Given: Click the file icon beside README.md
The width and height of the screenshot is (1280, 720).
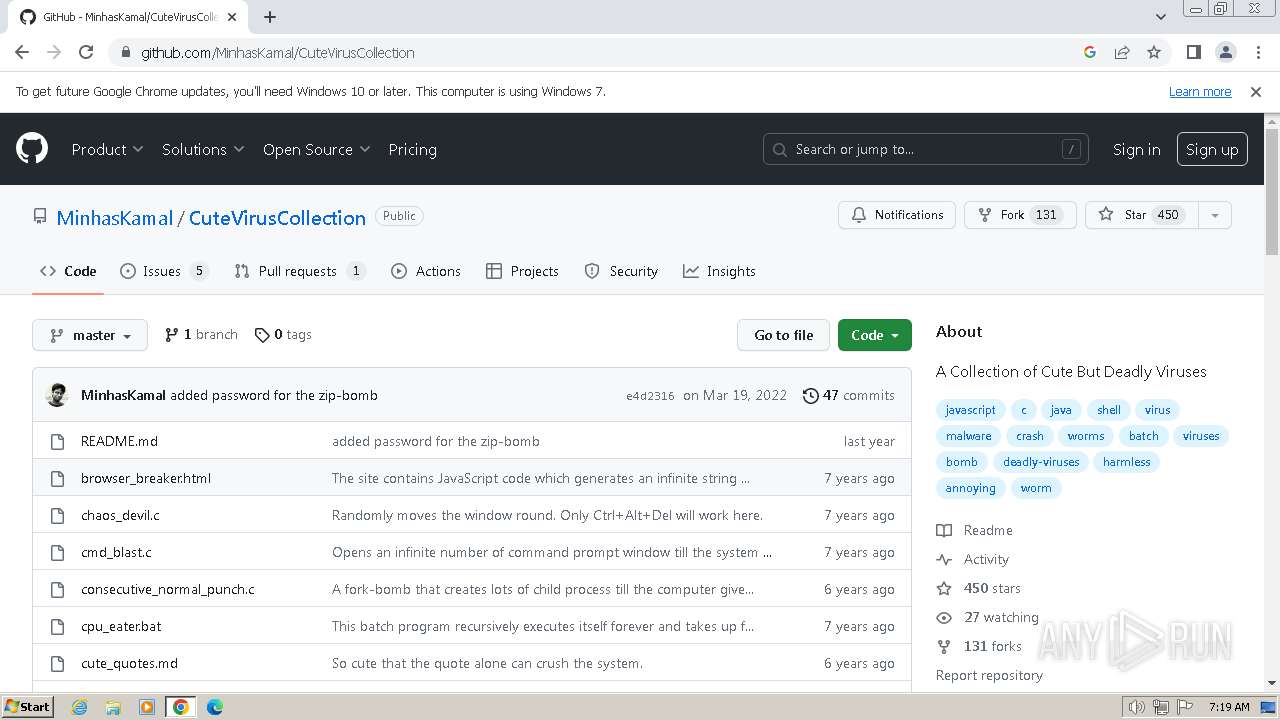Looking at the screenshot, I should coord(56,441).
